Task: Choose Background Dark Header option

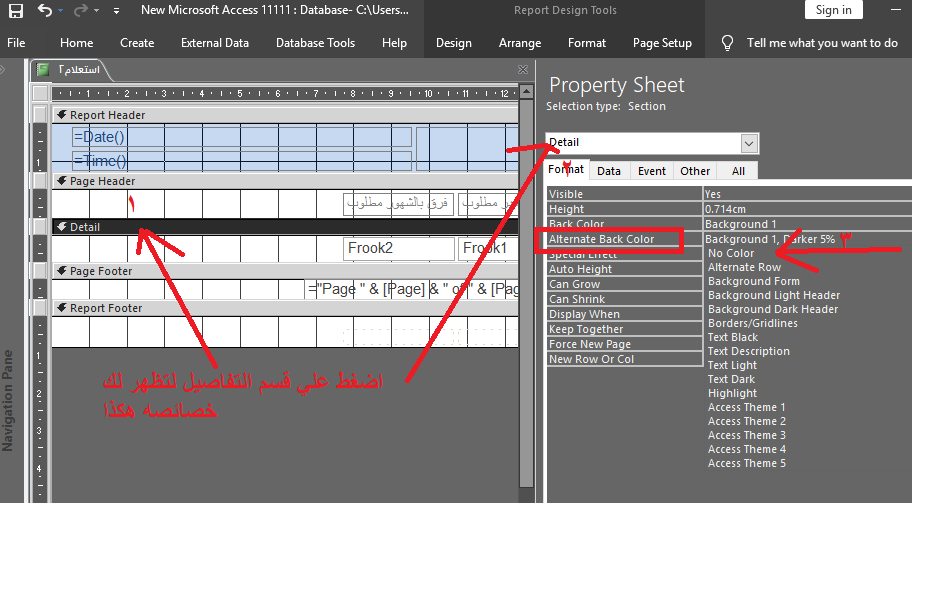Action: [773, 309]
